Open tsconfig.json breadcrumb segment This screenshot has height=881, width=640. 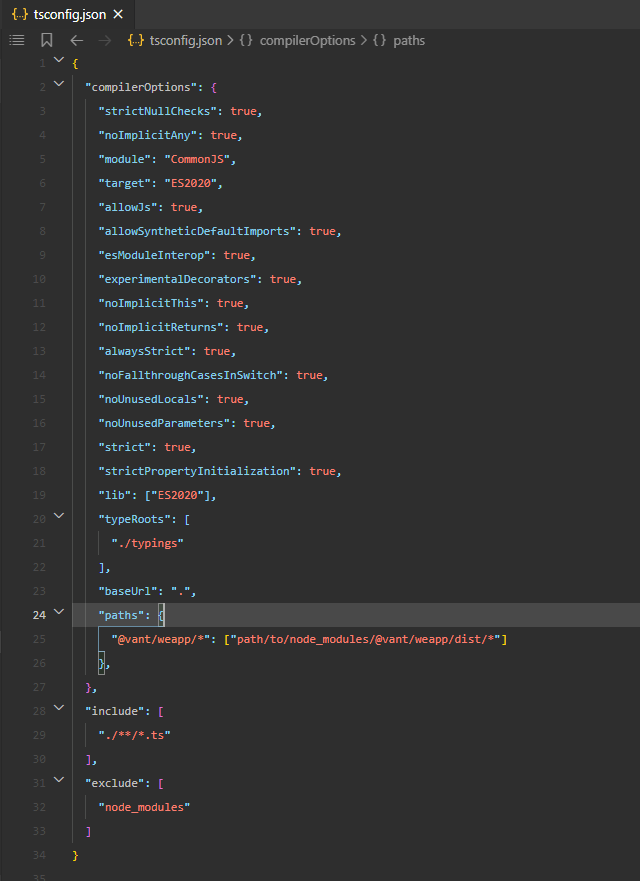tap(185, 40)
